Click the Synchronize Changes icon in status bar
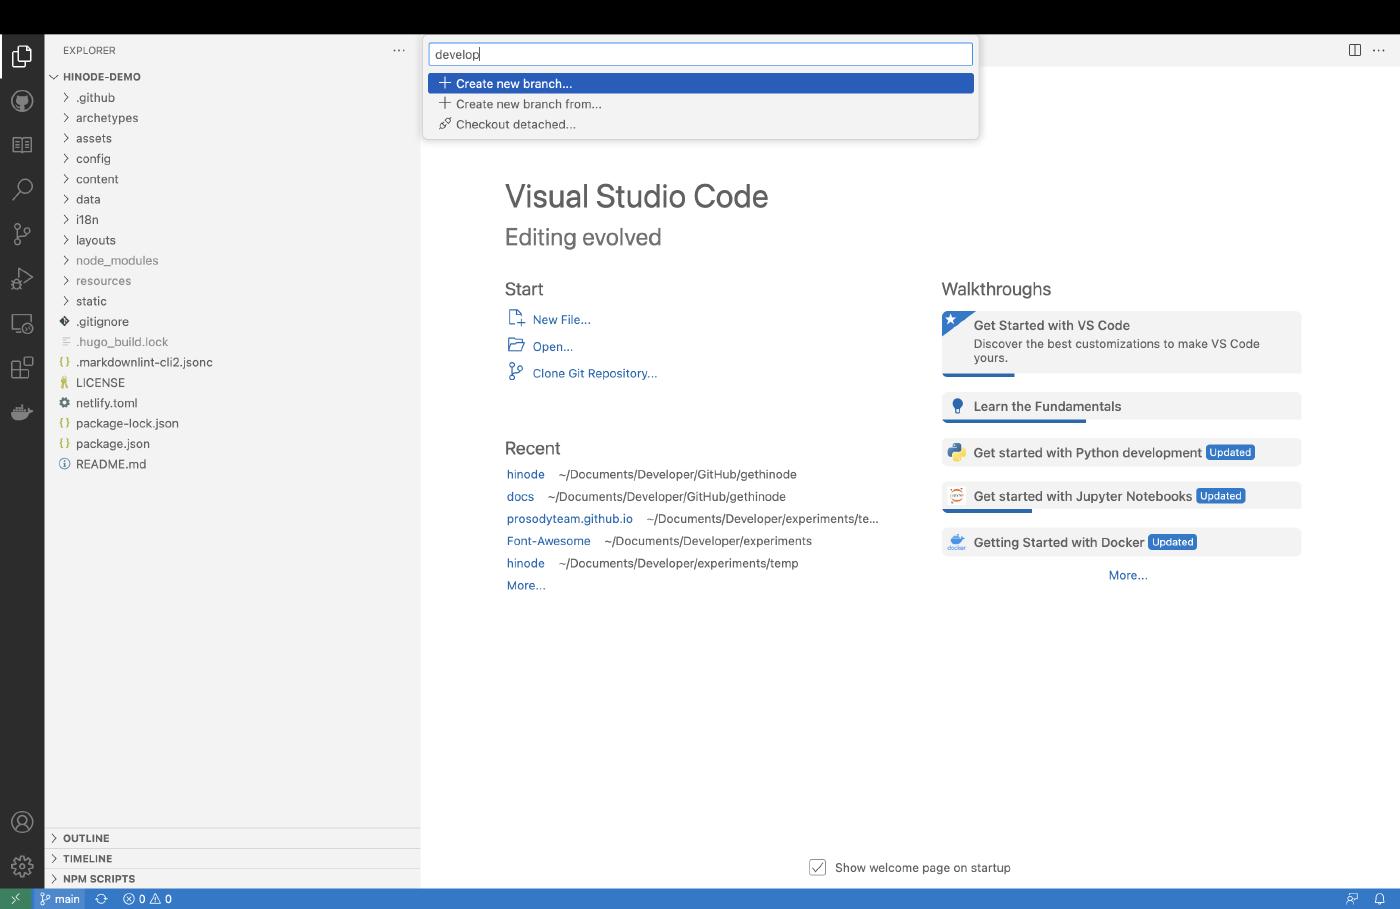Image resolution: width=1400 pixels, height=909 pixels. 101,899
